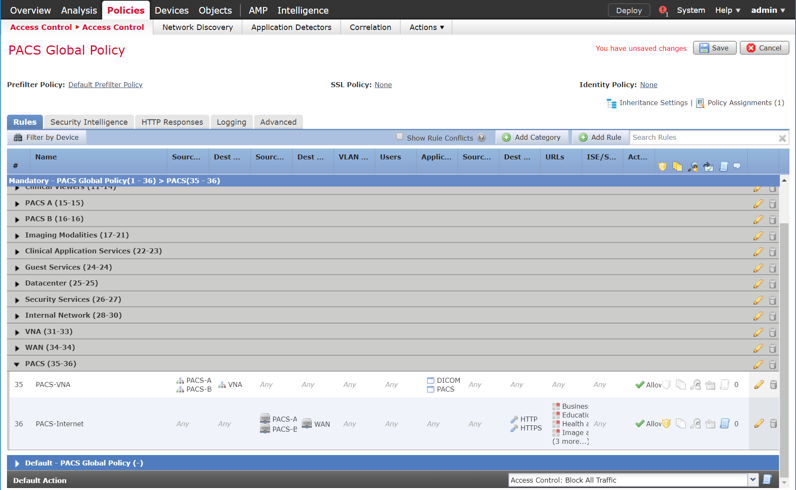Enable the Show Rule Conflicts checkbox
Viewport: 796px width, 490px height.
point(400,137)
